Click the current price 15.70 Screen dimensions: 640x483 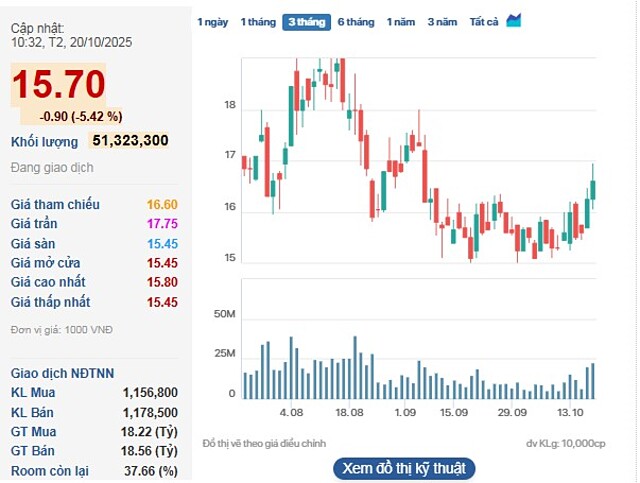[x=58, y=85]
